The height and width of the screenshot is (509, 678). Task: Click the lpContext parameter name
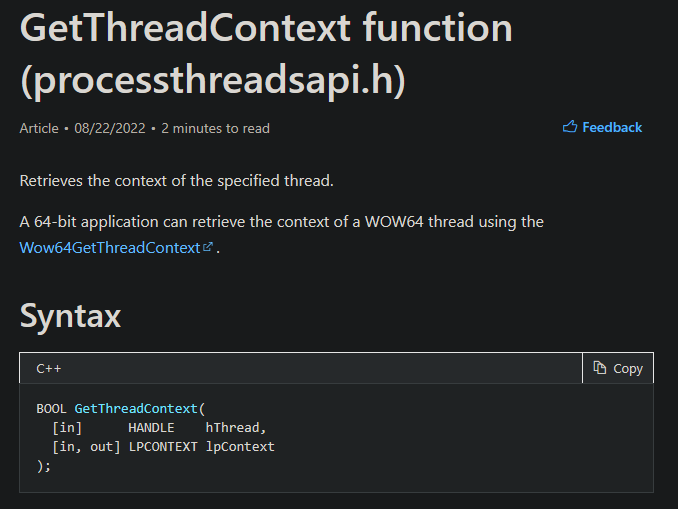point(240,446)
